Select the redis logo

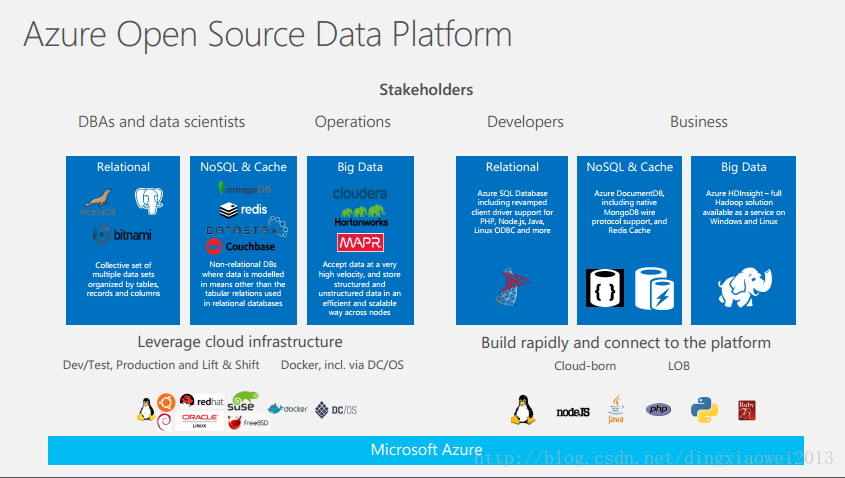(244, 209)
